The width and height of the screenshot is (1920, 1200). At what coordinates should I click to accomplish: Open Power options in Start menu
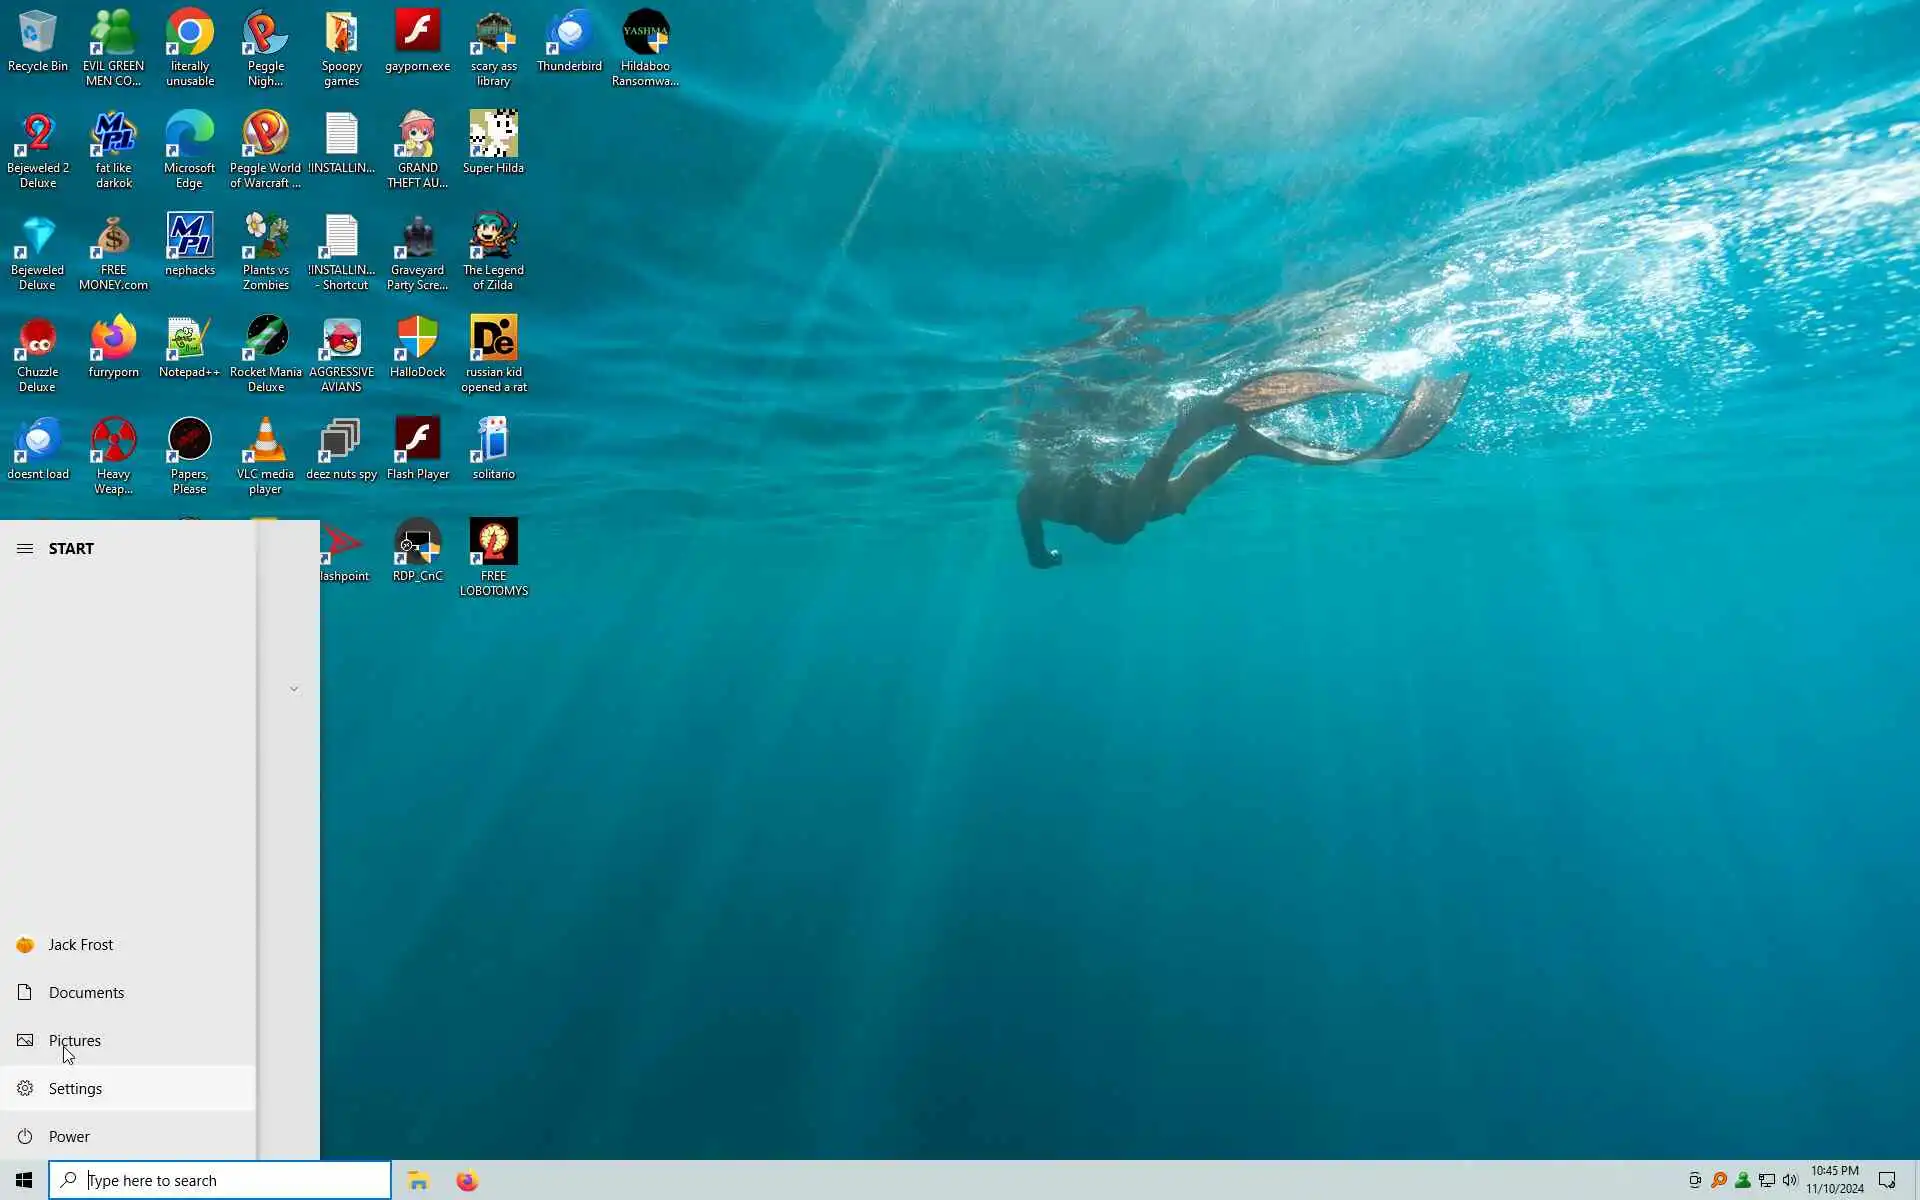pos(69,1136)
